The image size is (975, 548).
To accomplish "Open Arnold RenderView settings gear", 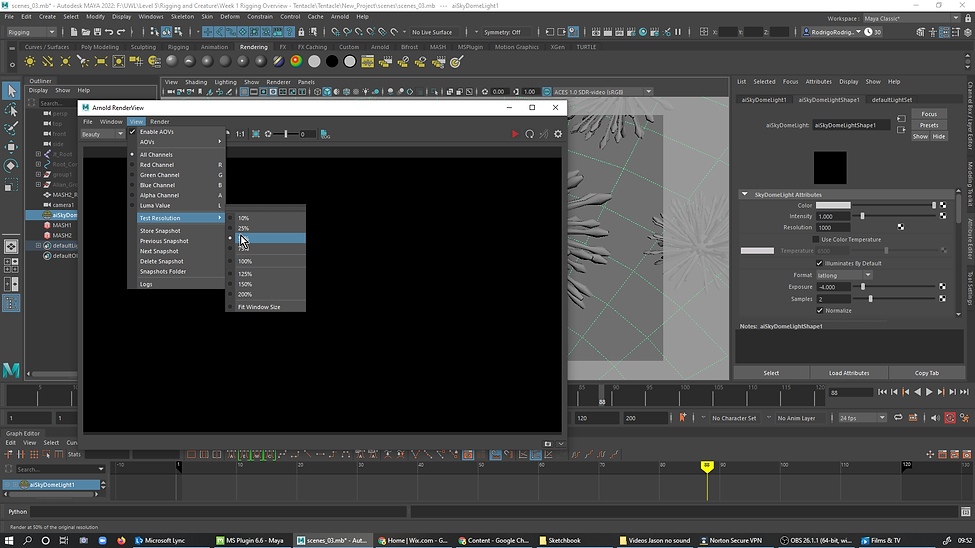I will point(558,134).
